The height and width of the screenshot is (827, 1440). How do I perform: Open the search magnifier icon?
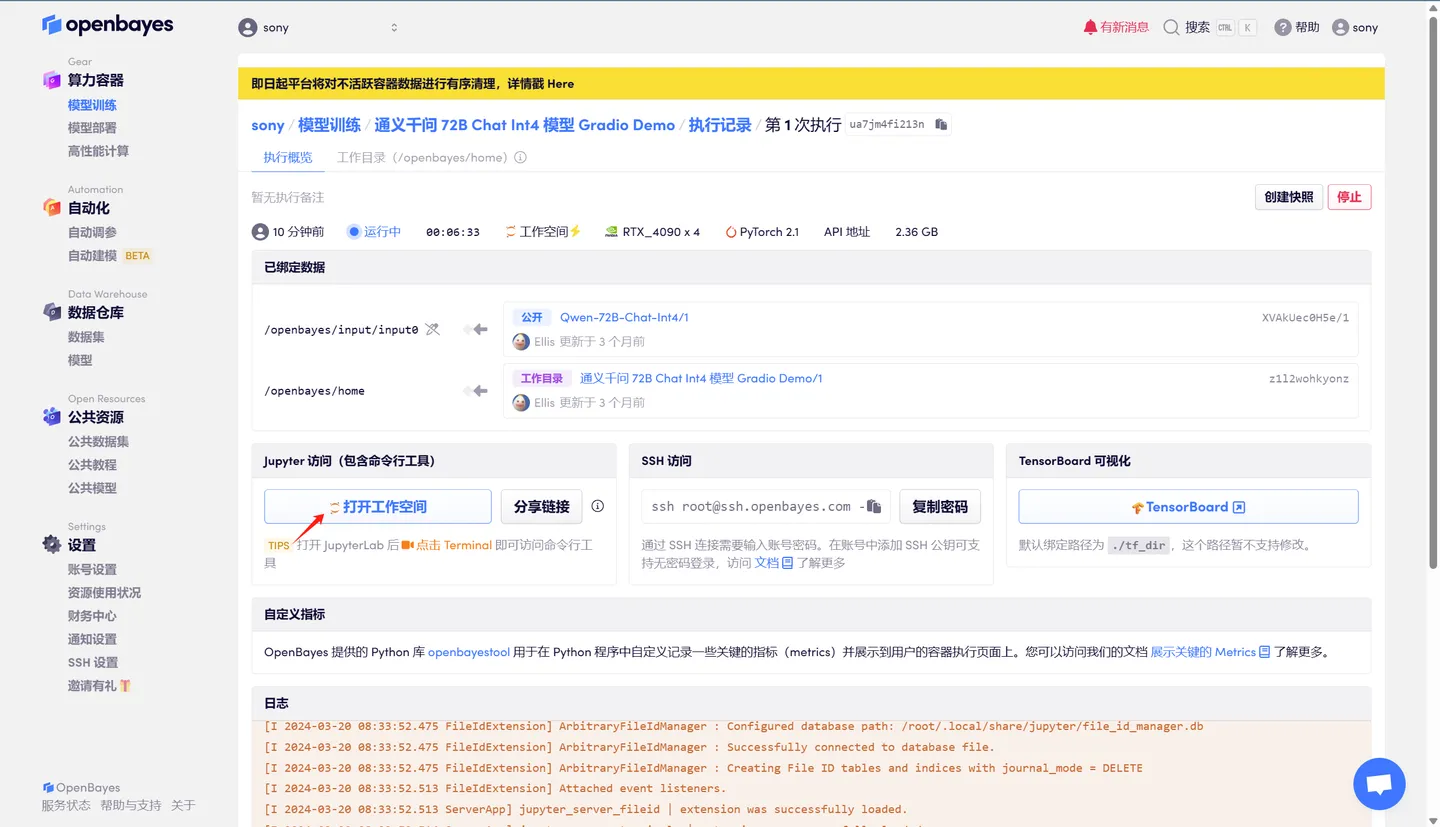(x=1171, y=28)
